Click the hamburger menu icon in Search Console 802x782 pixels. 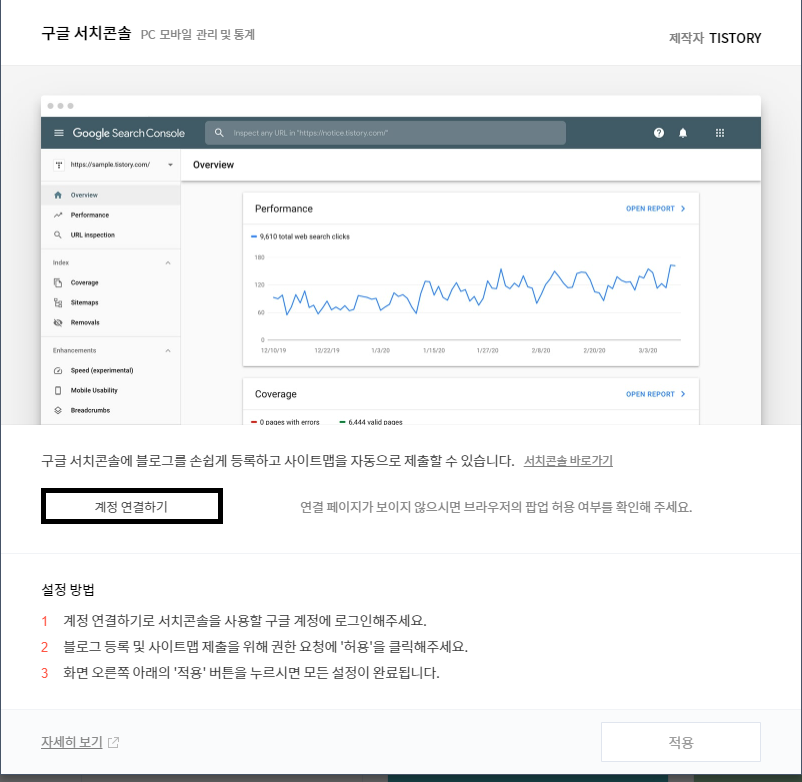[x=59, y=133]
